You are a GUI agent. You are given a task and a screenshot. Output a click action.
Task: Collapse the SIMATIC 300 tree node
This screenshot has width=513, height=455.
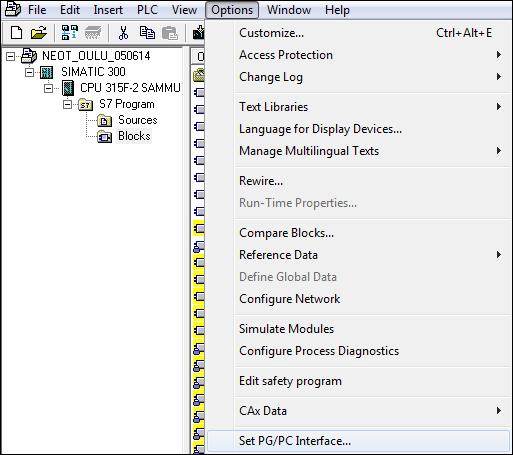coord(30,72)
